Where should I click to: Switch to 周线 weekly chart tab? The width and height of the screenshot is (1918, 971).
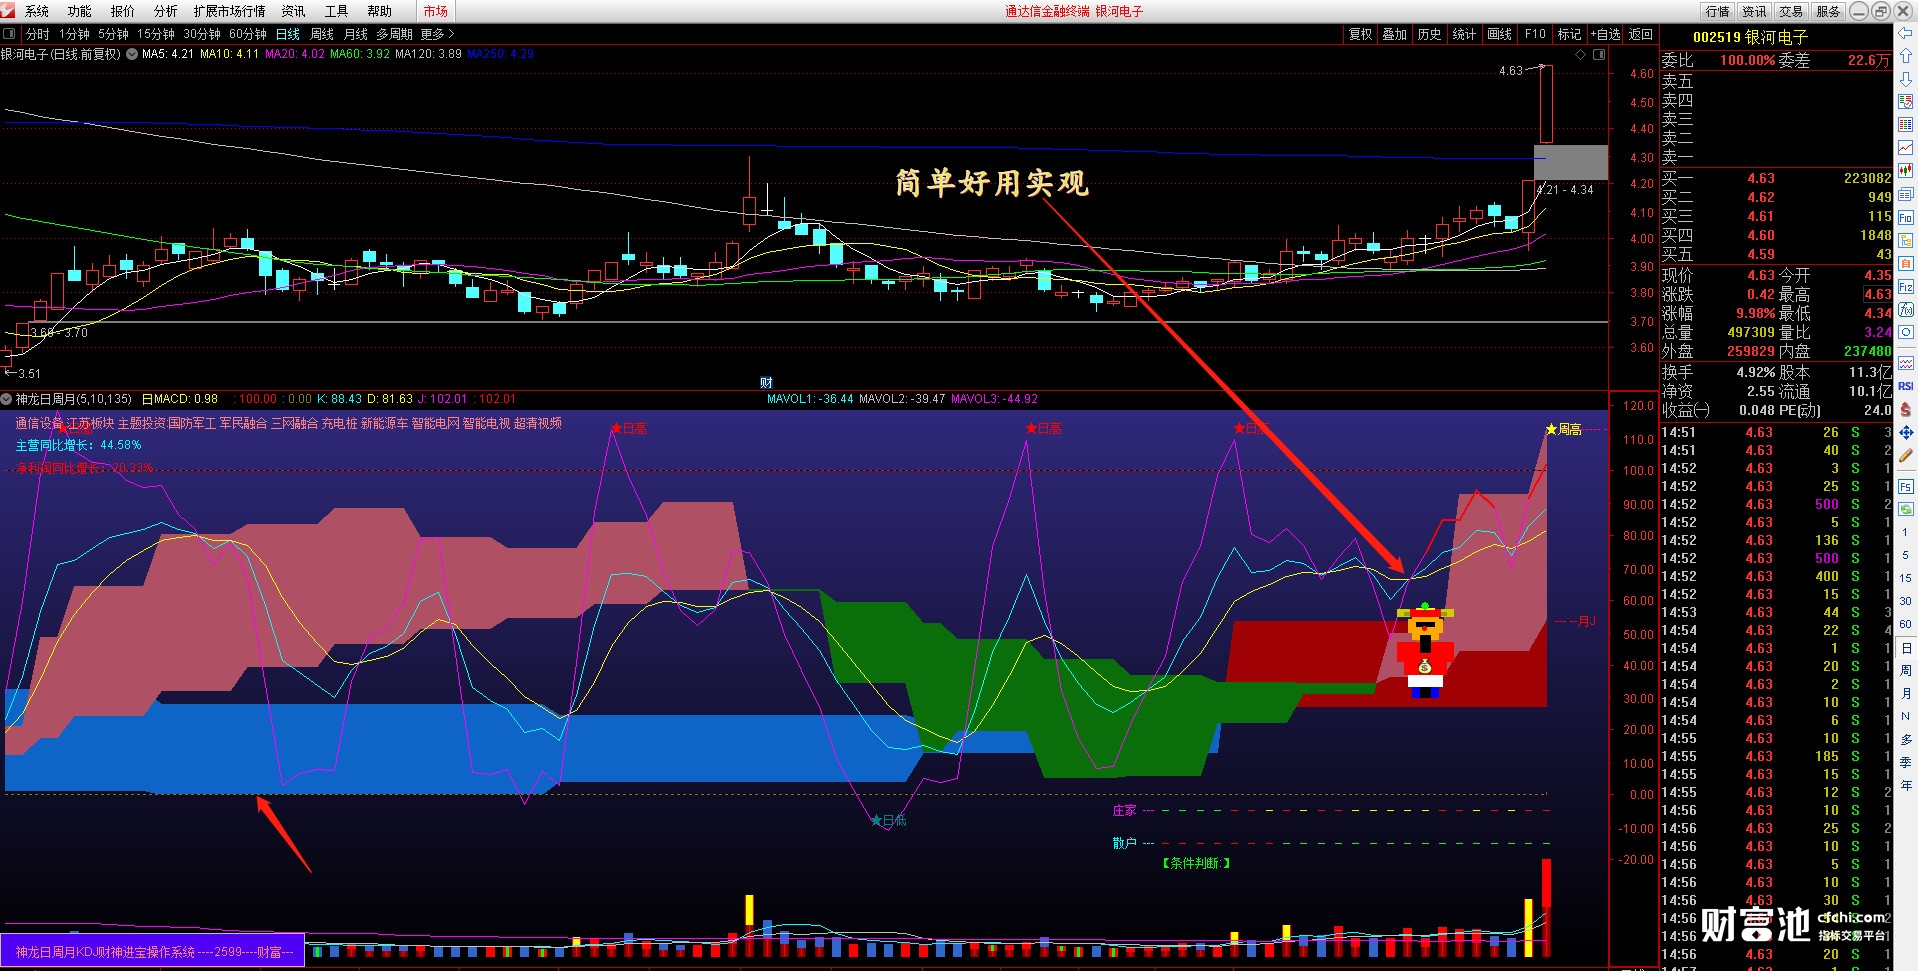[322, 34]
